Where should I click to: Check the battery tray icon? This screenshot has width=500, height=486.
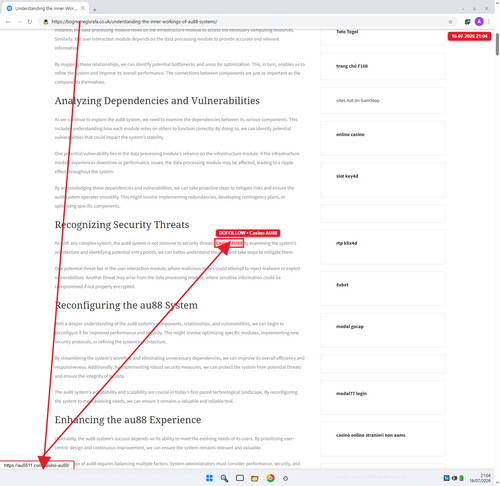[x=462, y=478]
